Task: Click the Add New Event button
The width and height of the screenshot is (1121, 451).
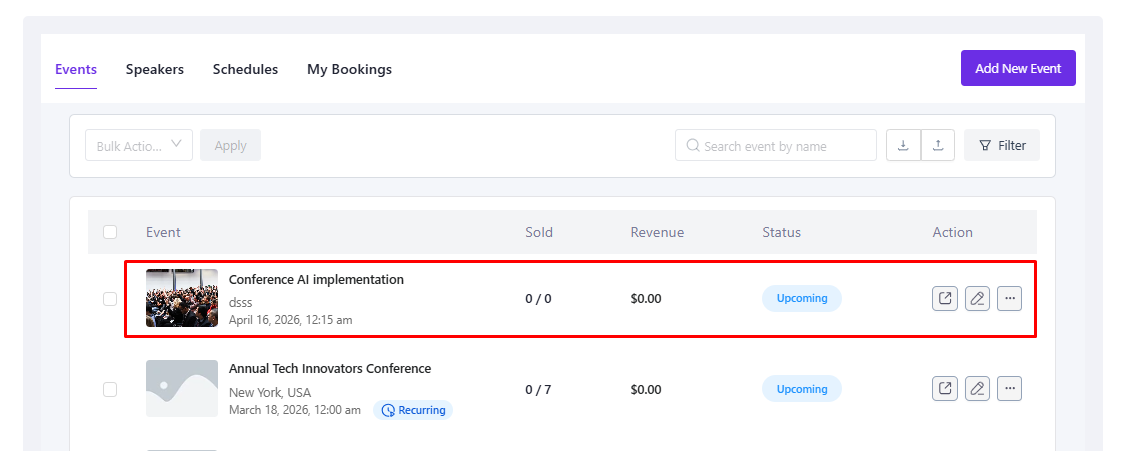Action: pyautogui.click(x=1018, y=68)
